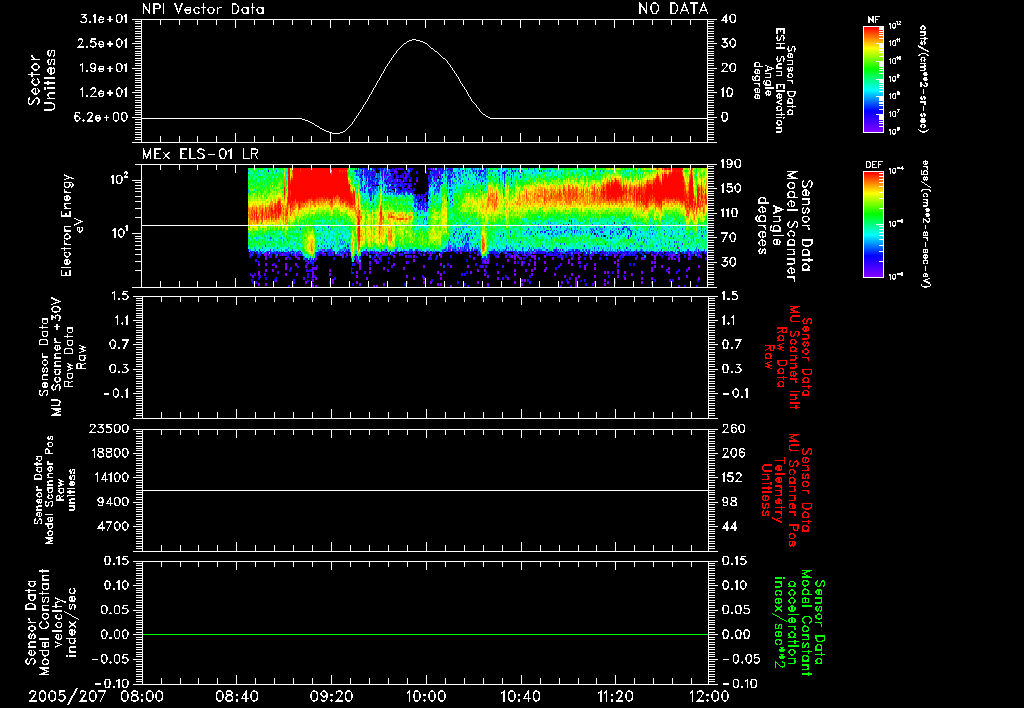Click the 260 telemetry axis tick
This screenshot has height=708, width=1024.
[x=733, y=429]
